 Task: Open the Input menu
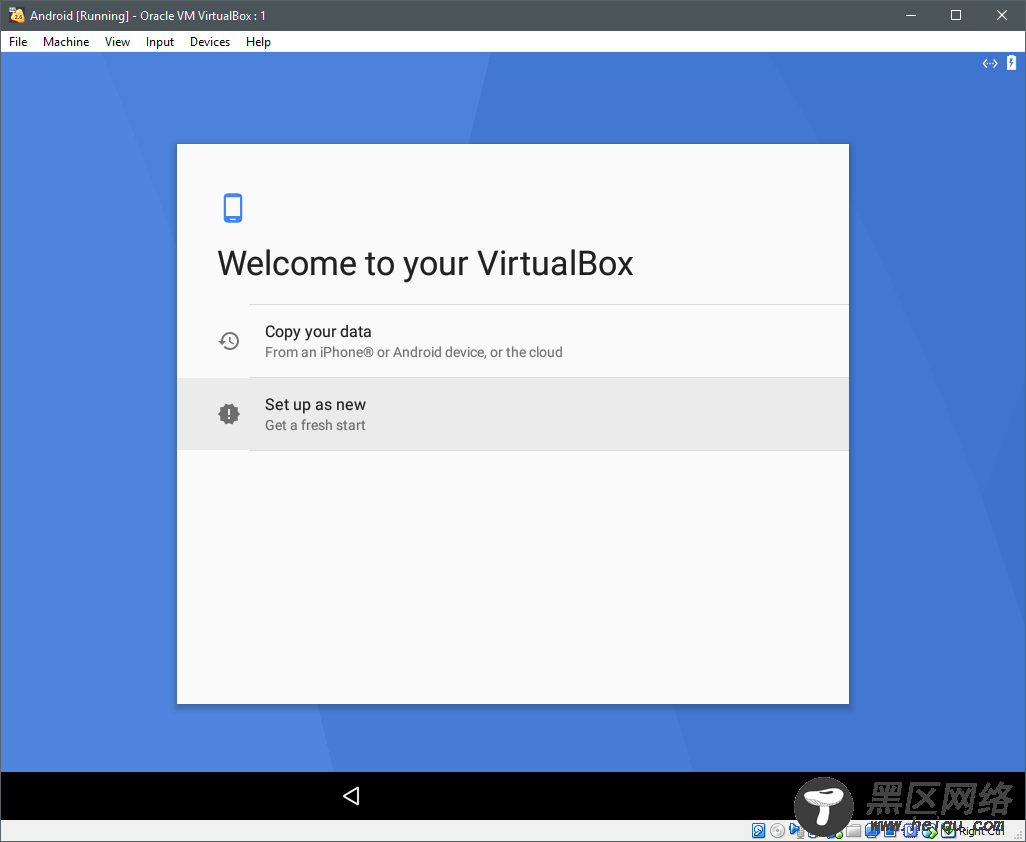point(160,42)
